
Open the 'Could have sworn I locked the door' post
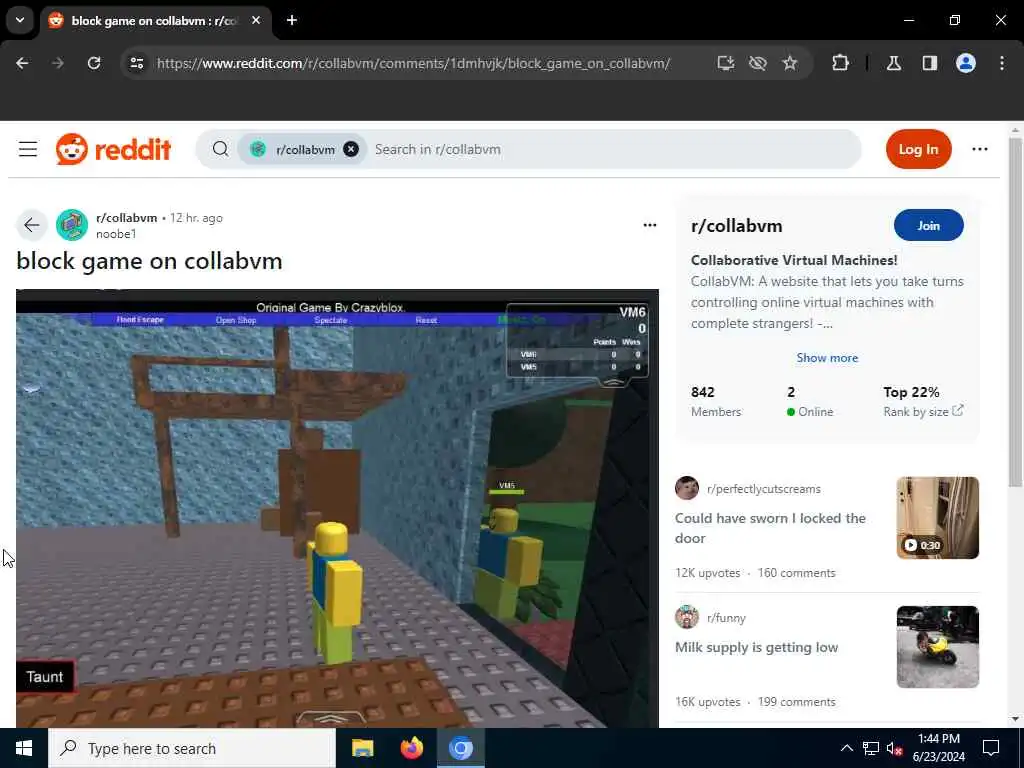[770, 528]
